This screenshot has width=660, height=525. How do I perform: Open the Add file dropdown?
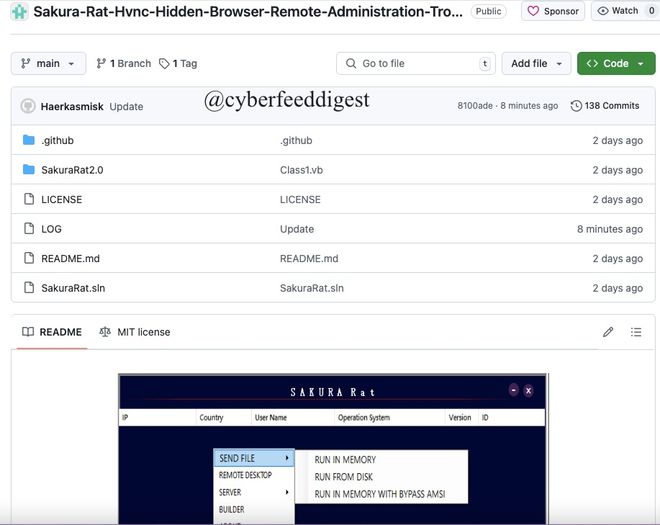click(x=536, y=64)
